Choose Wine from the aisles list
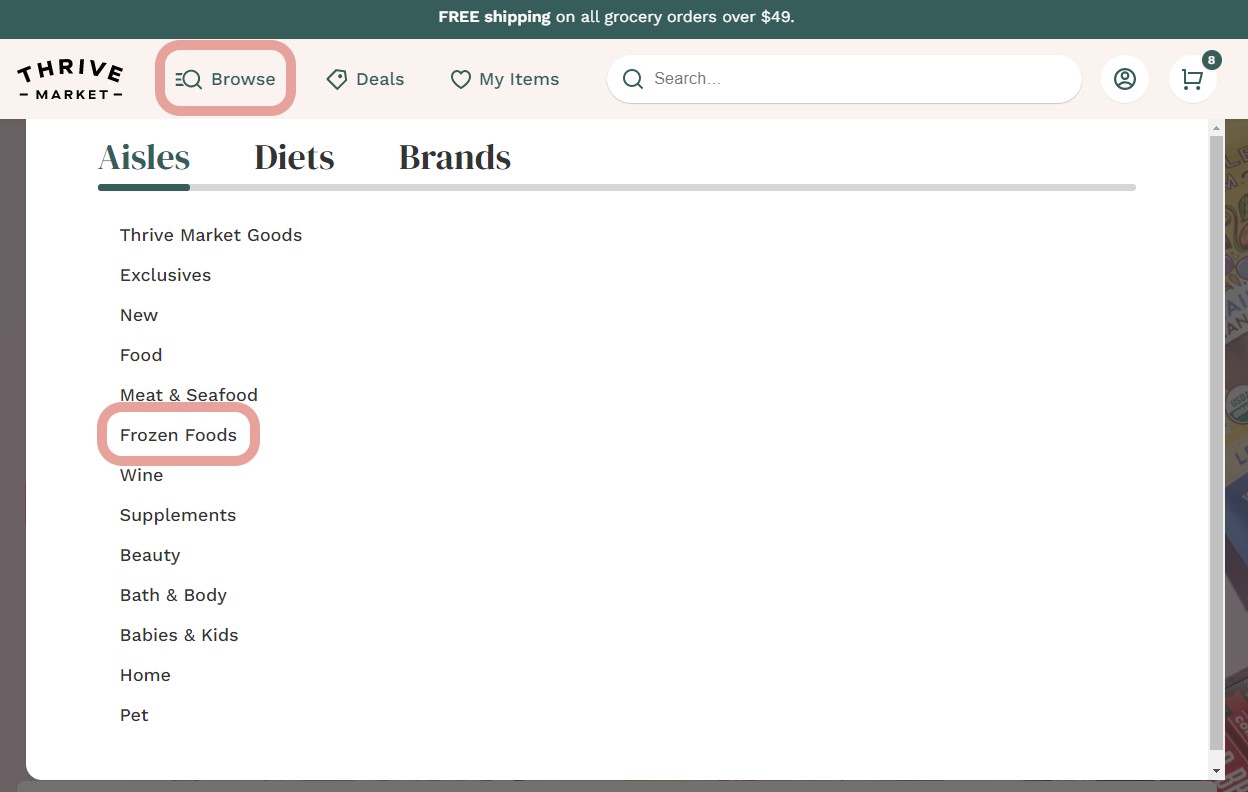The height and width of the screenshot is (792, 1248). coord(141,475)
